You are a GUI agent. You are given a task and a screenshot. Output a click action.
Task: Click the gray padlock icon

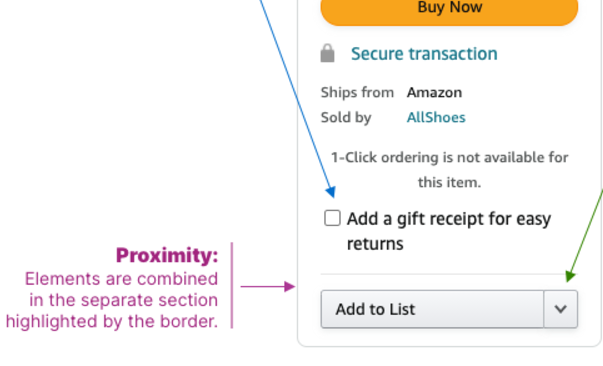coord(327,53)
